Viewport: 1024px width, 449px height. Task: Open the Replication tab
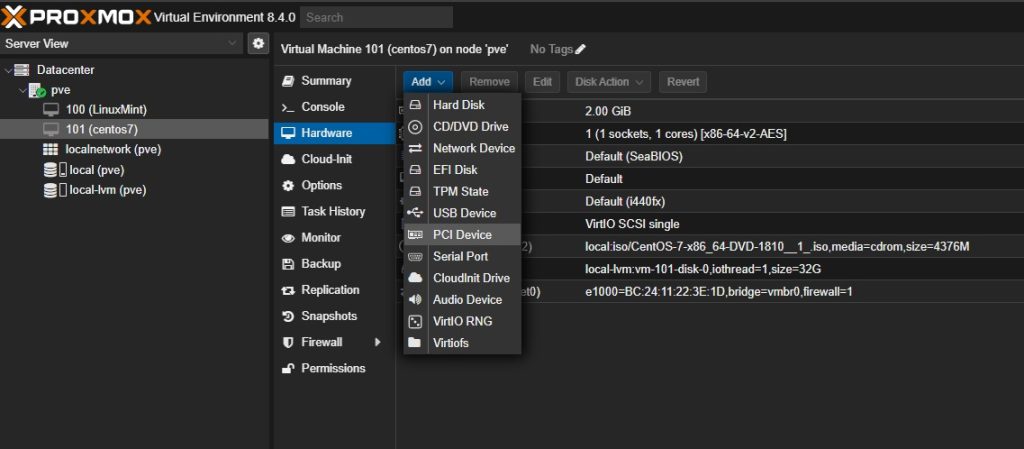click(334, 290)
